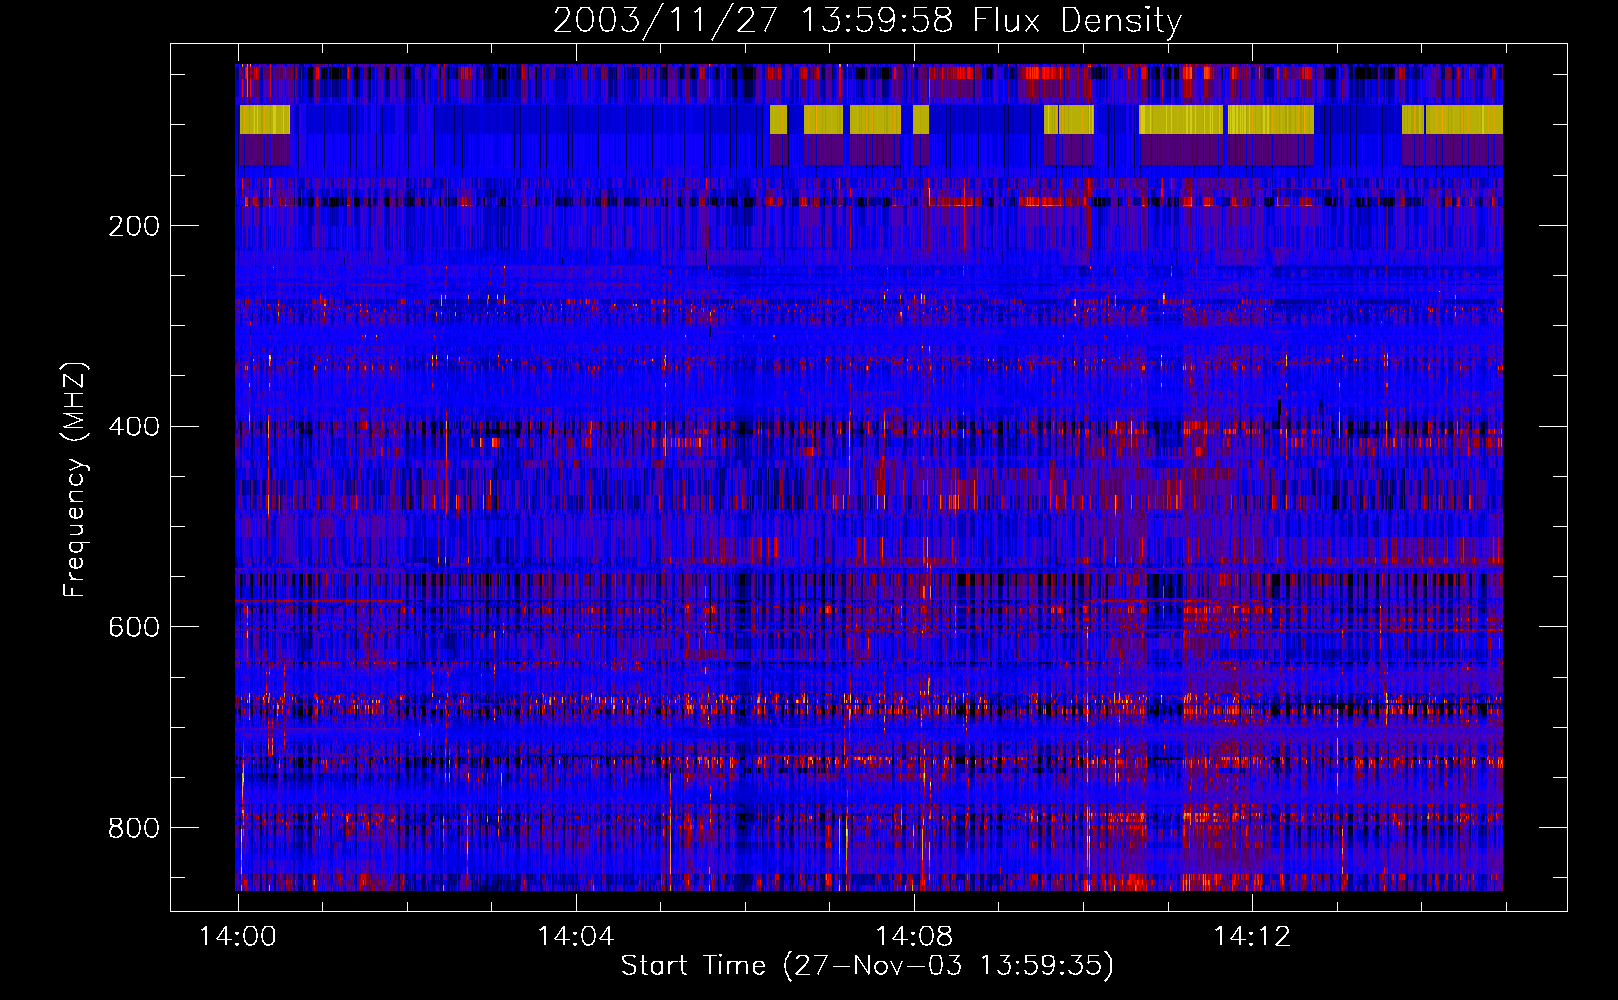This screenshot has width=1618, height=1000.
Task: Click the plot title '2003/11/27 13:59:58 Flux Density'
Action: [867, 20]
